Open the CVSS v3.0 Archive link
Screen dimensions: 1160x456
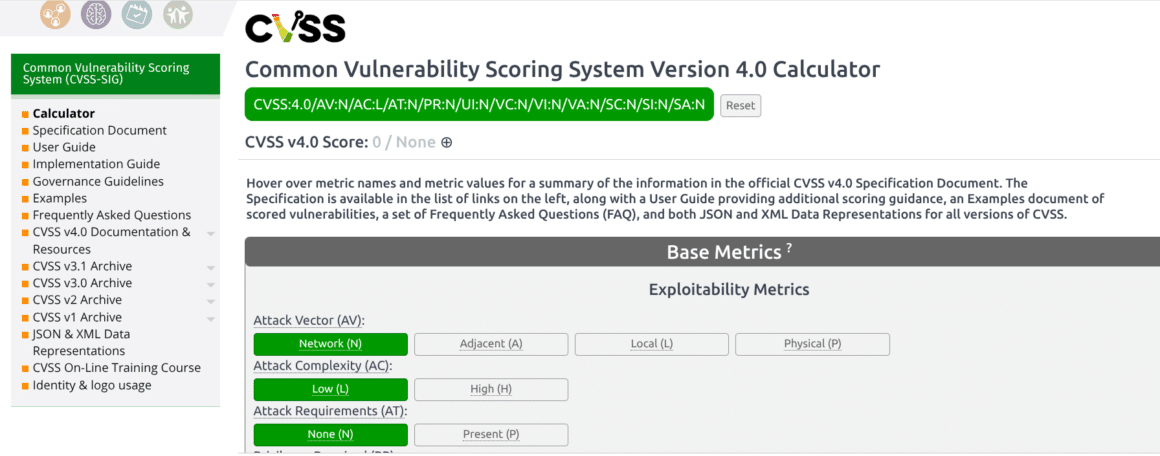point(82,284)
